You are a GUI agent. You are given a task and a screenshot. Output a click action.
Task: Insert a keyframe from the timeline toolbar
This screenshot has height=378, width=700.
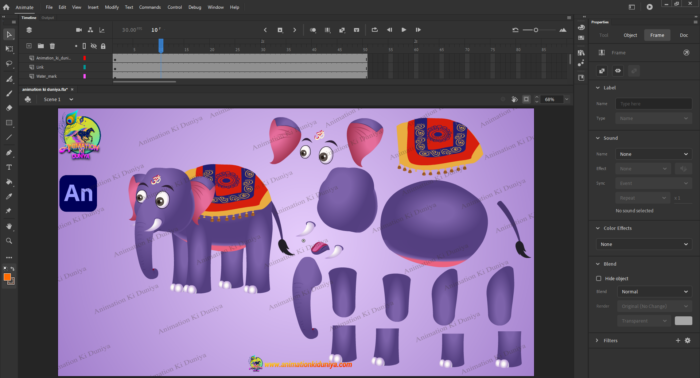pyautogui.click(x=280, y=30)
